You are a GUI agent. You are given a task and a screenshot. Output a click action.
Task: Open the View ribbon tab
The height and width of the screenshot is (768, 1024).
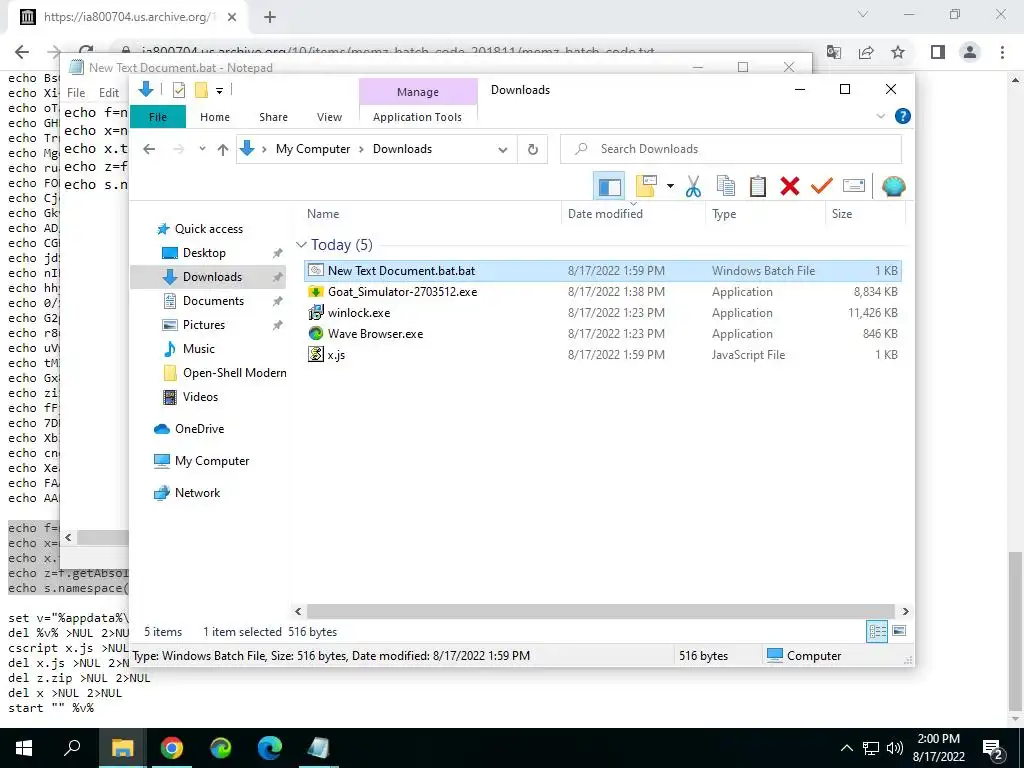329,117
